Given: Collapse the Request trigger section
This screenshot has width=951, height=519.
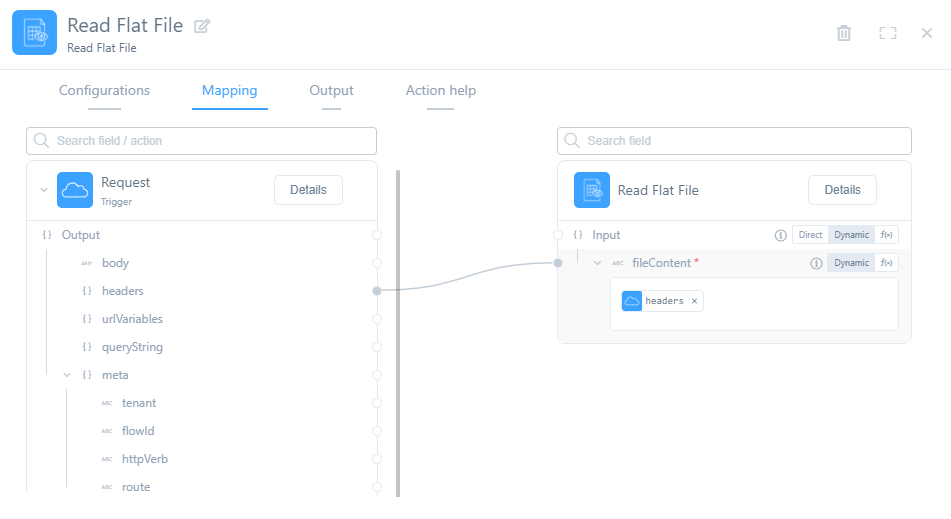Looking at the screenshot, I should (43, 190).
